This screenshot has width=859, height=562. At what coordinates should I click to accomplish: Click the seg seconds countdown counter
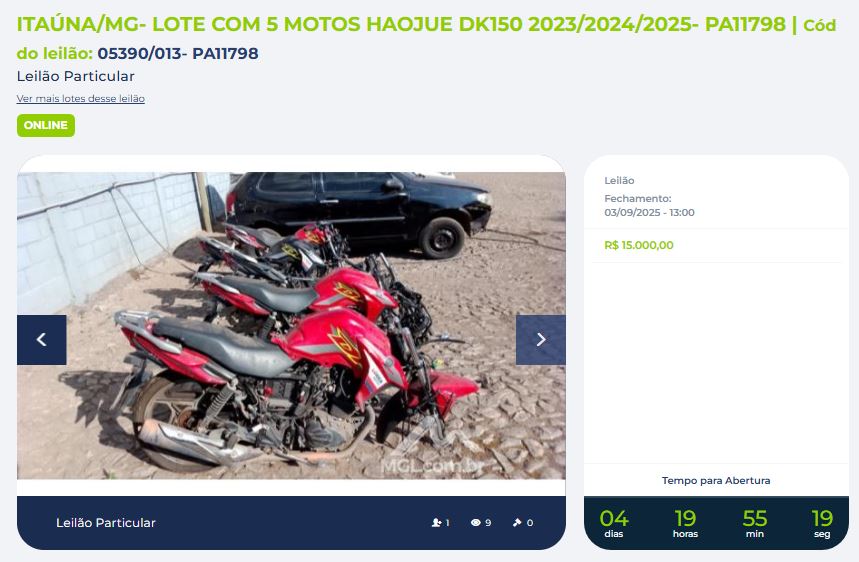tap(822, 523)
